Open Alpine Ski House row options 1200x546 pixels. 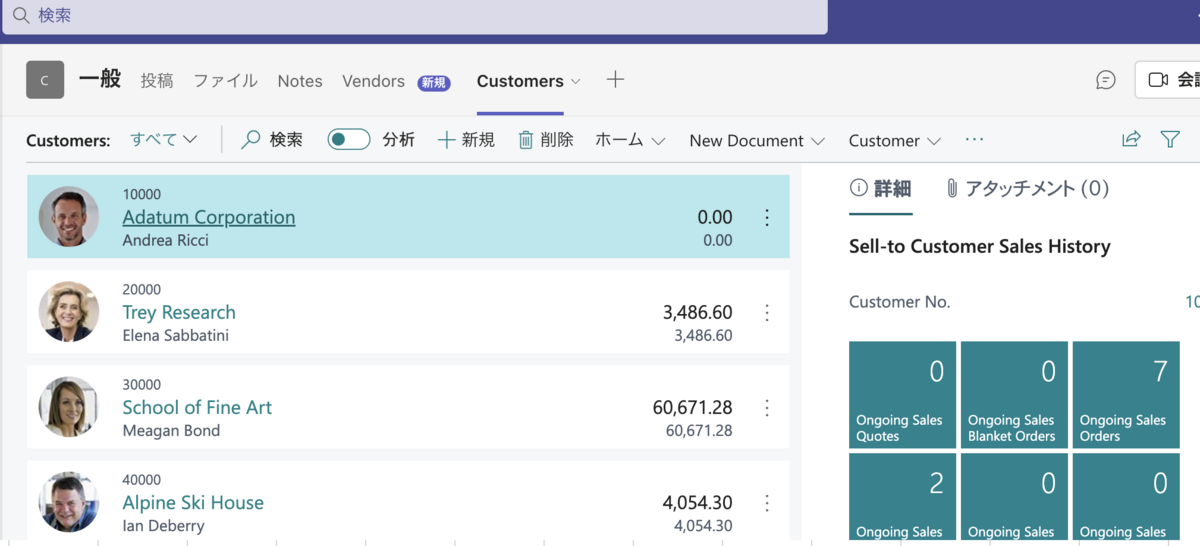click(767, 502)
